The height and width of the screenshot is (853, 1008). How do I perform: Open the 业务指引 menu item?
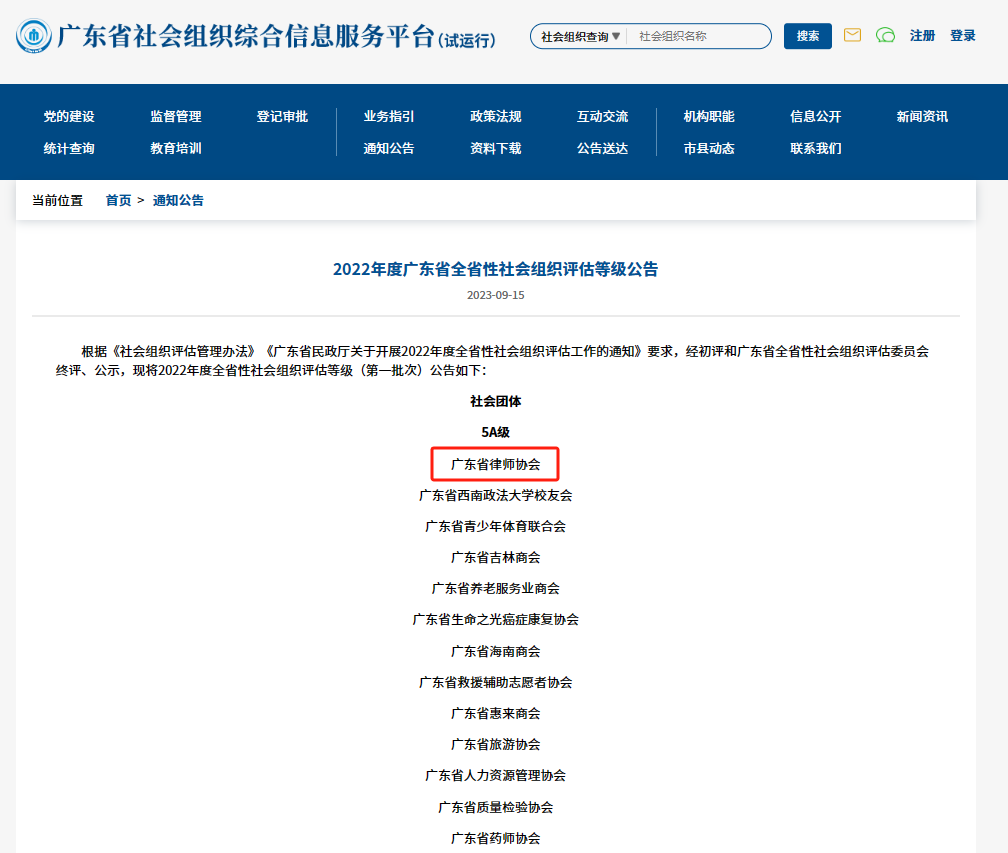(389, 116)
